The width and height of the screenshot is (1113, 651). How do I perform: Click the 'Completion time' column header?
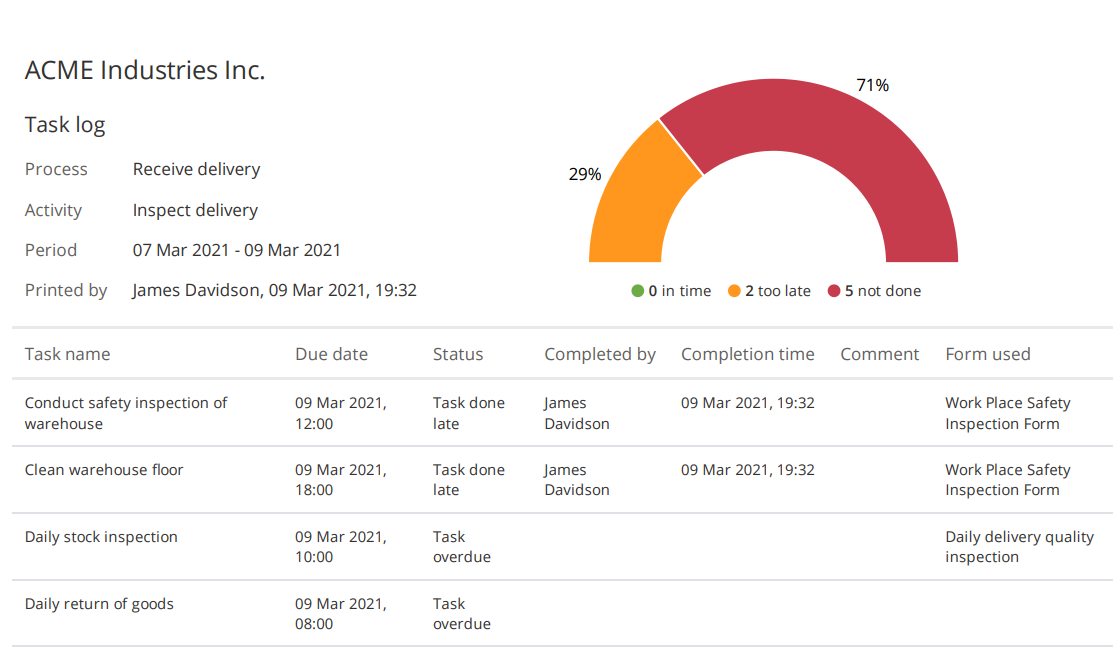747,354
